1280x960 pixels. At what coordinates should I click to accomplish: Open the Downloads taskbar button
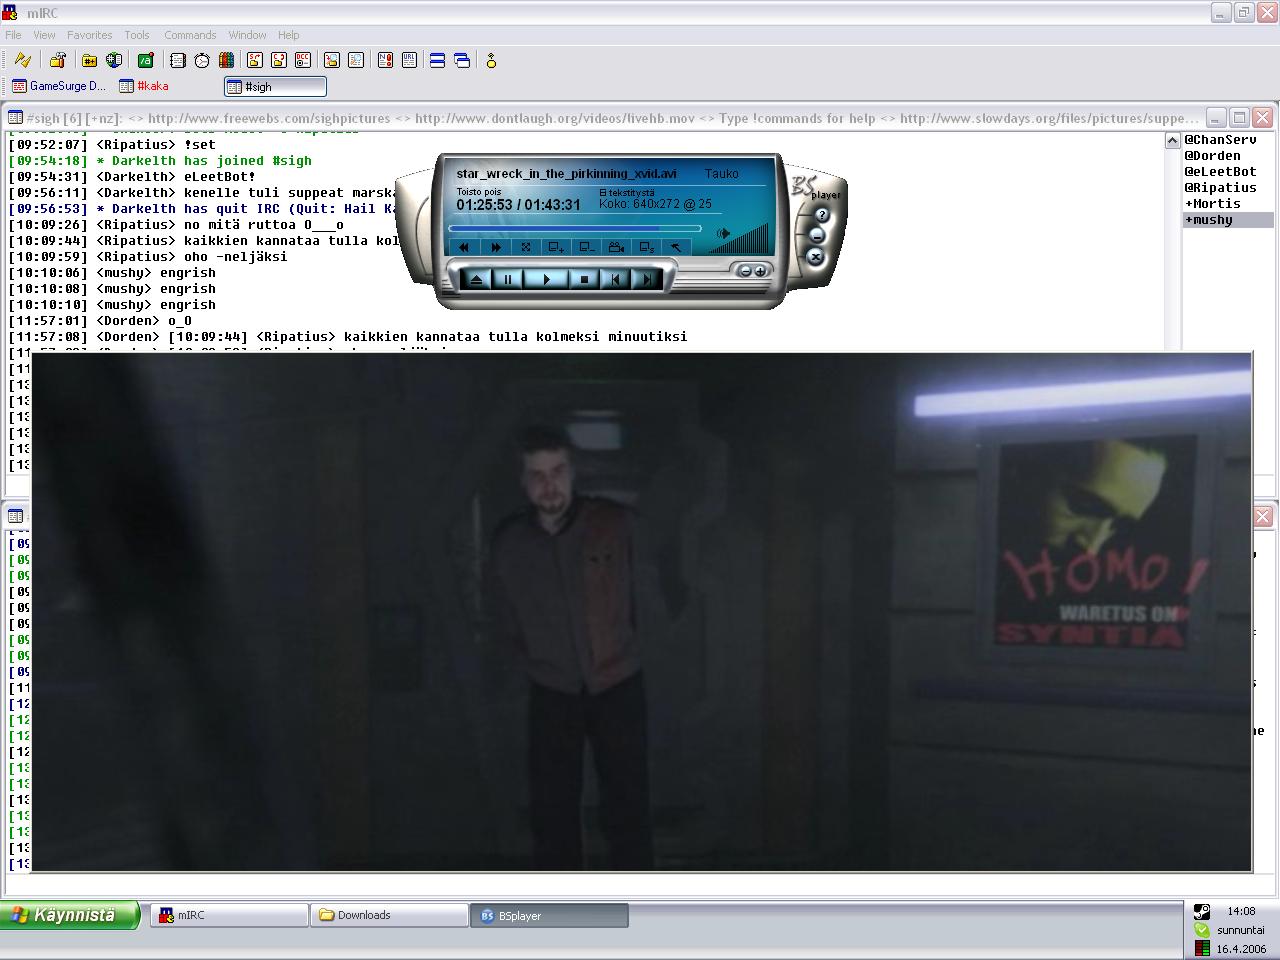(x=389, y=915)
